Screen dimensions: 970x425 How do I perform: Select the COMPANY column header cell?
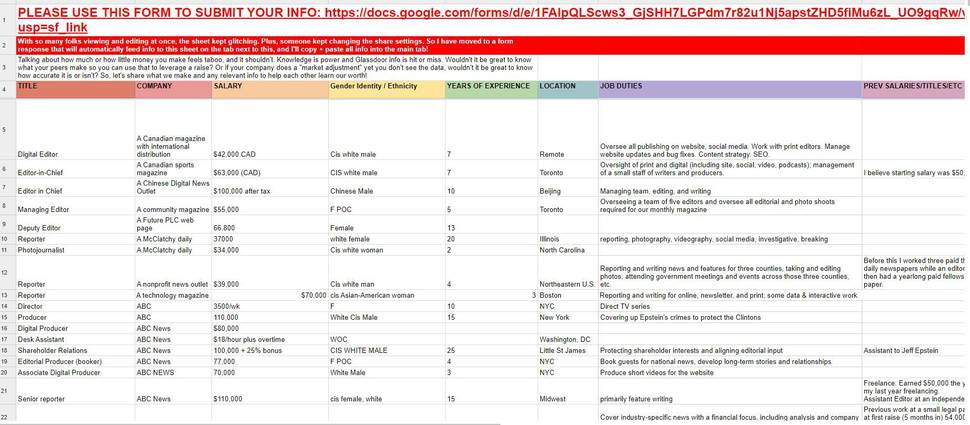point(173,89)
